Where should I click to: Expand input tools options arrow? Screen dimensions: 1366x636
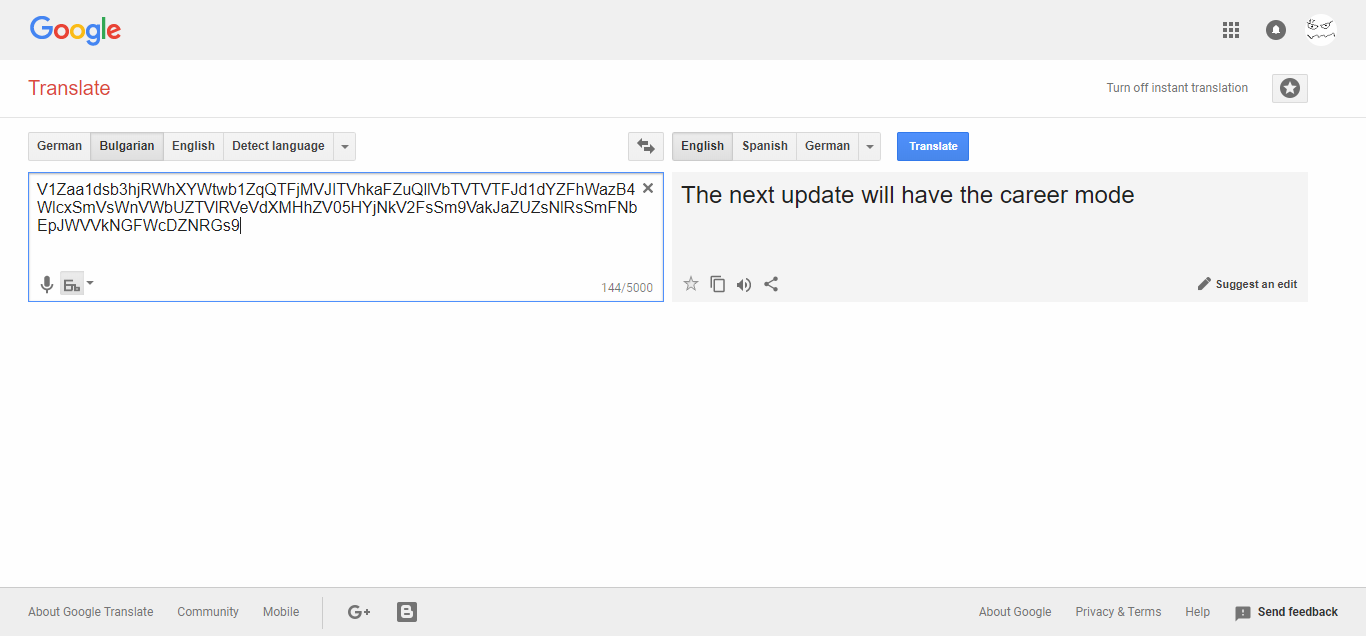(x=90, y=283)
